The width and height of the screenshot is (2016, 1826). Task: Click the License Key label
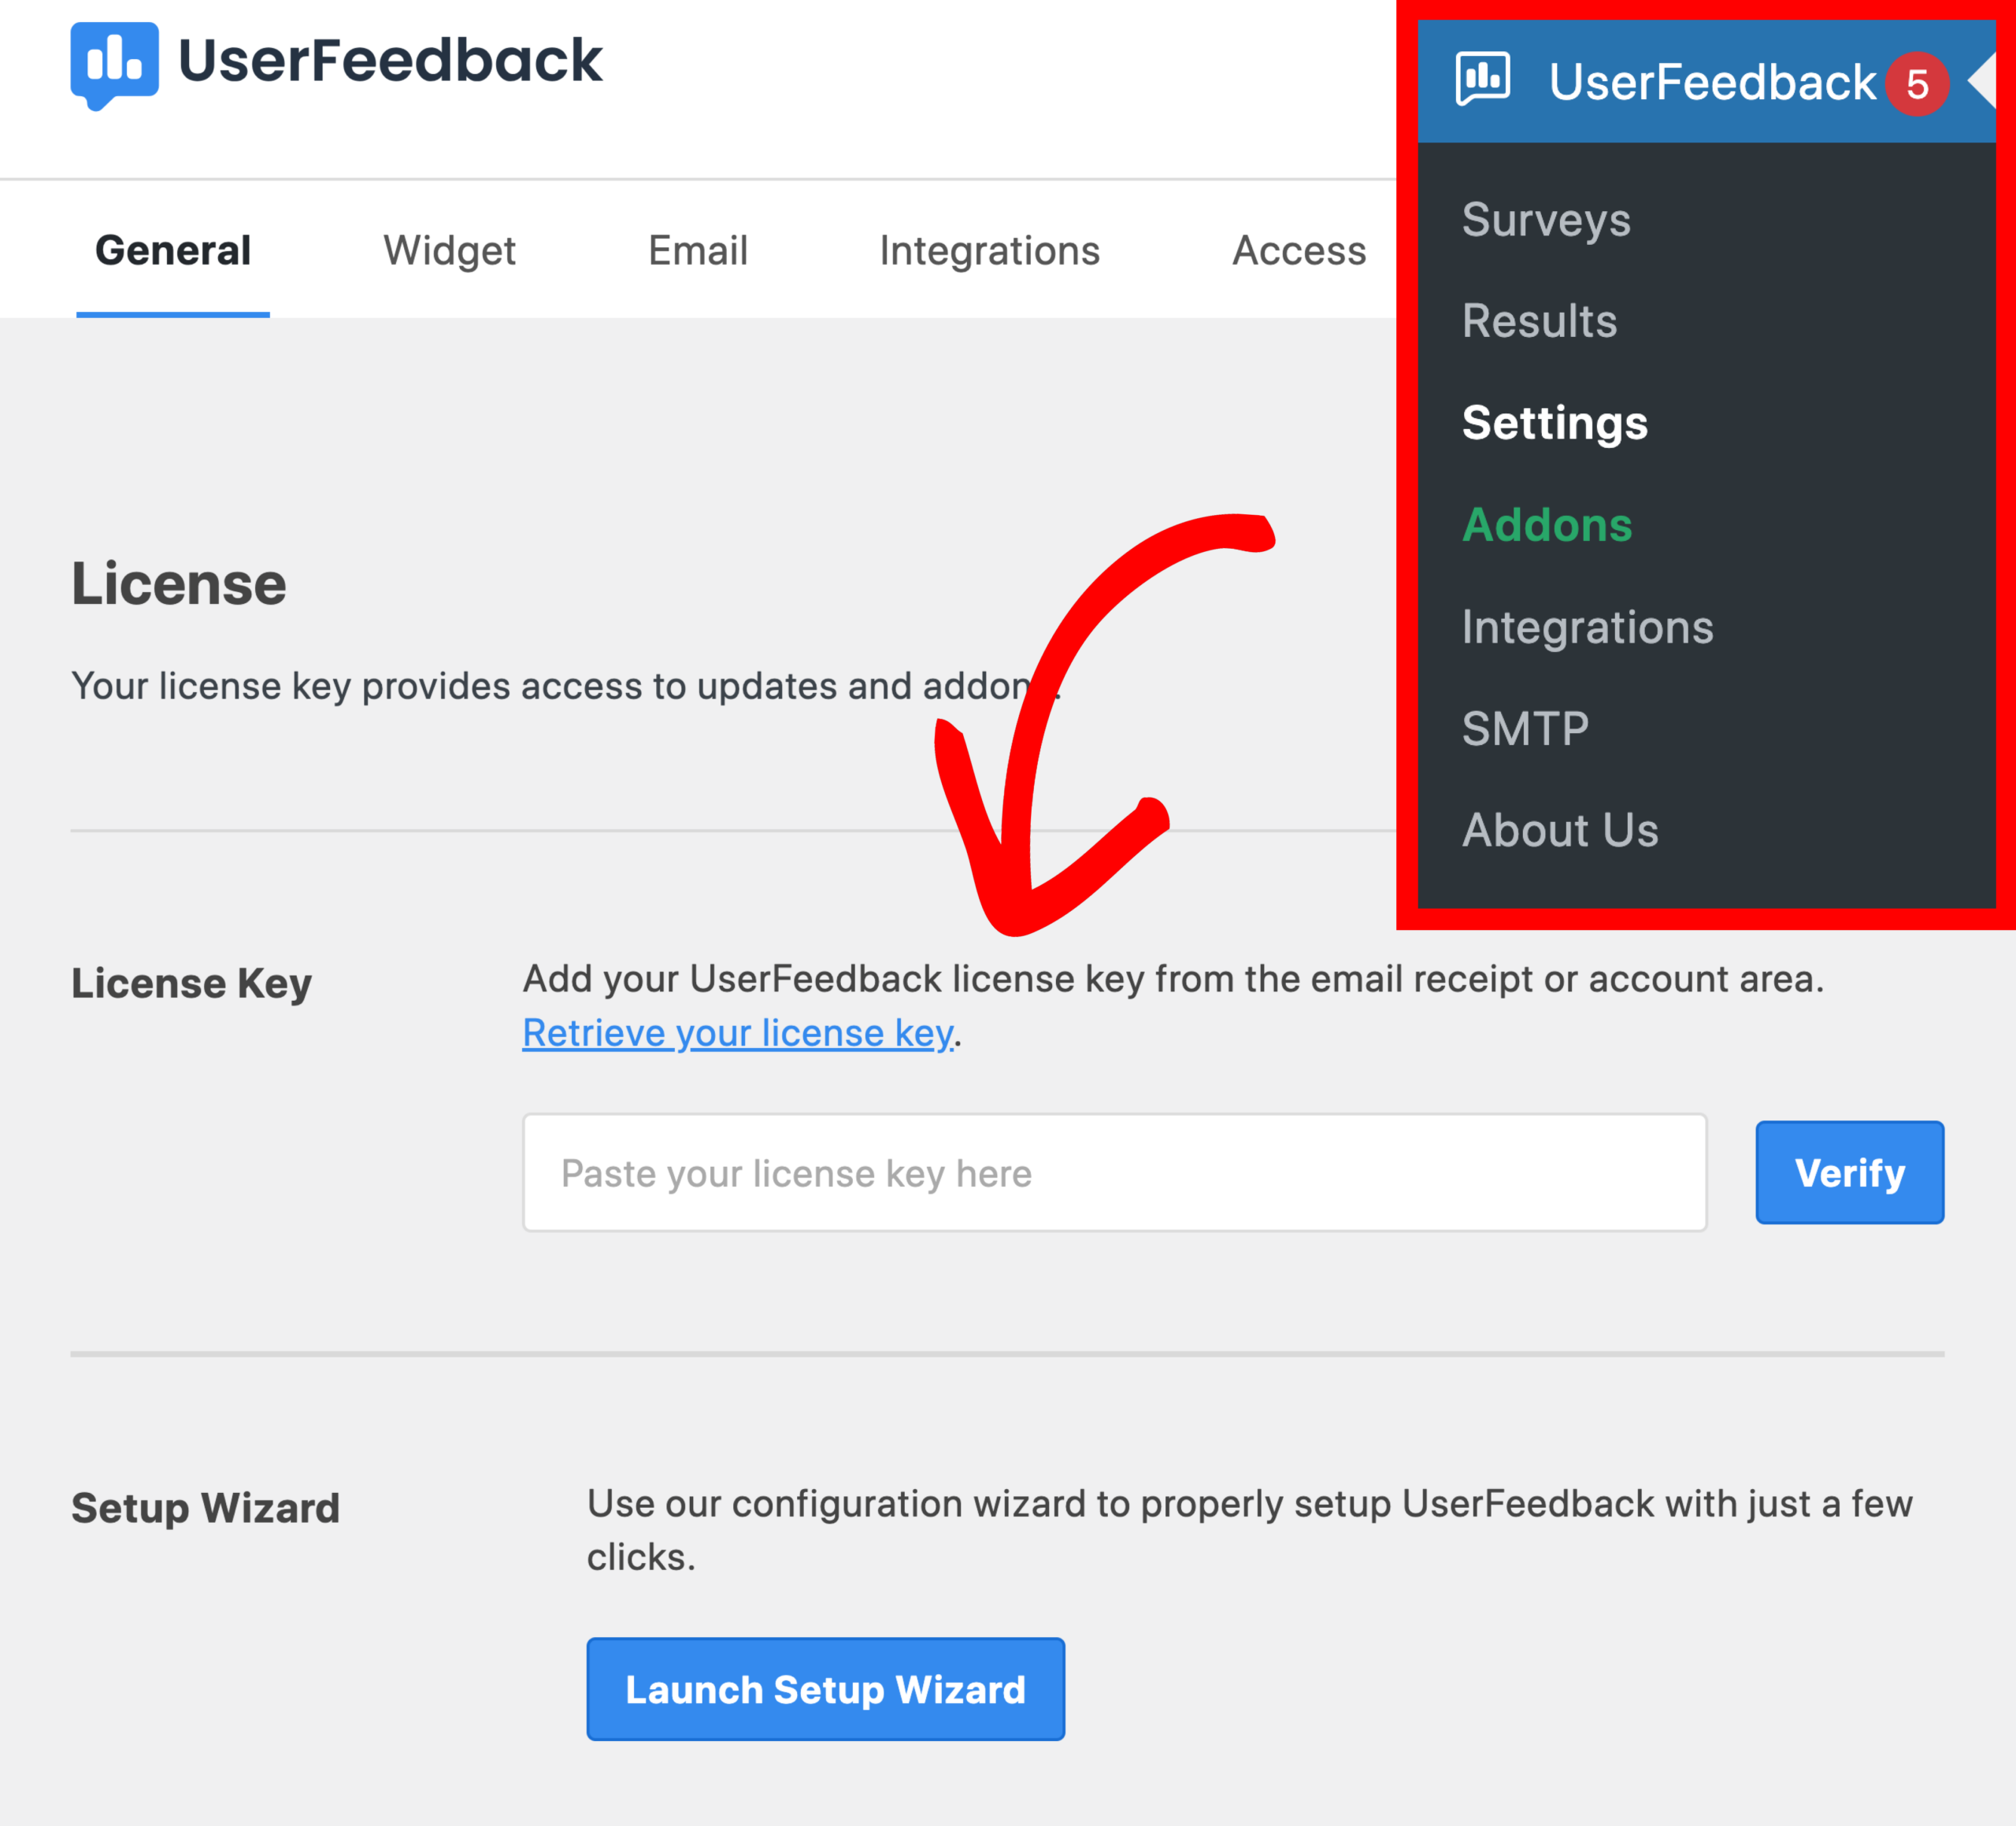(x=191, y=984)
